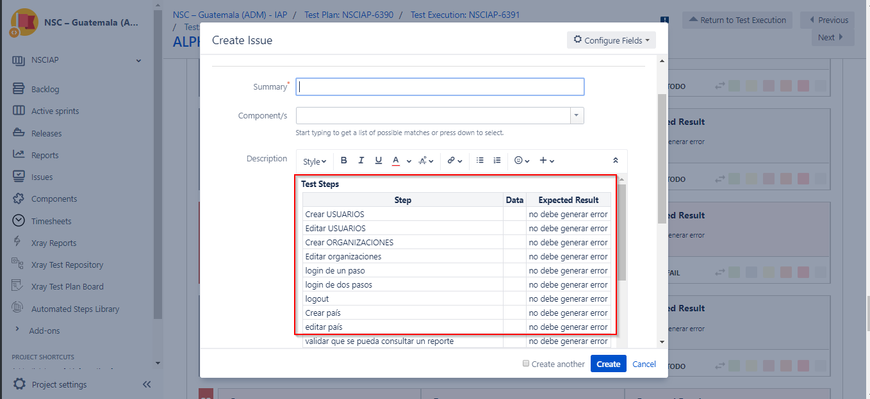Click the Xray Test Repository icon

pyautogui.click(x=18, y=264)
